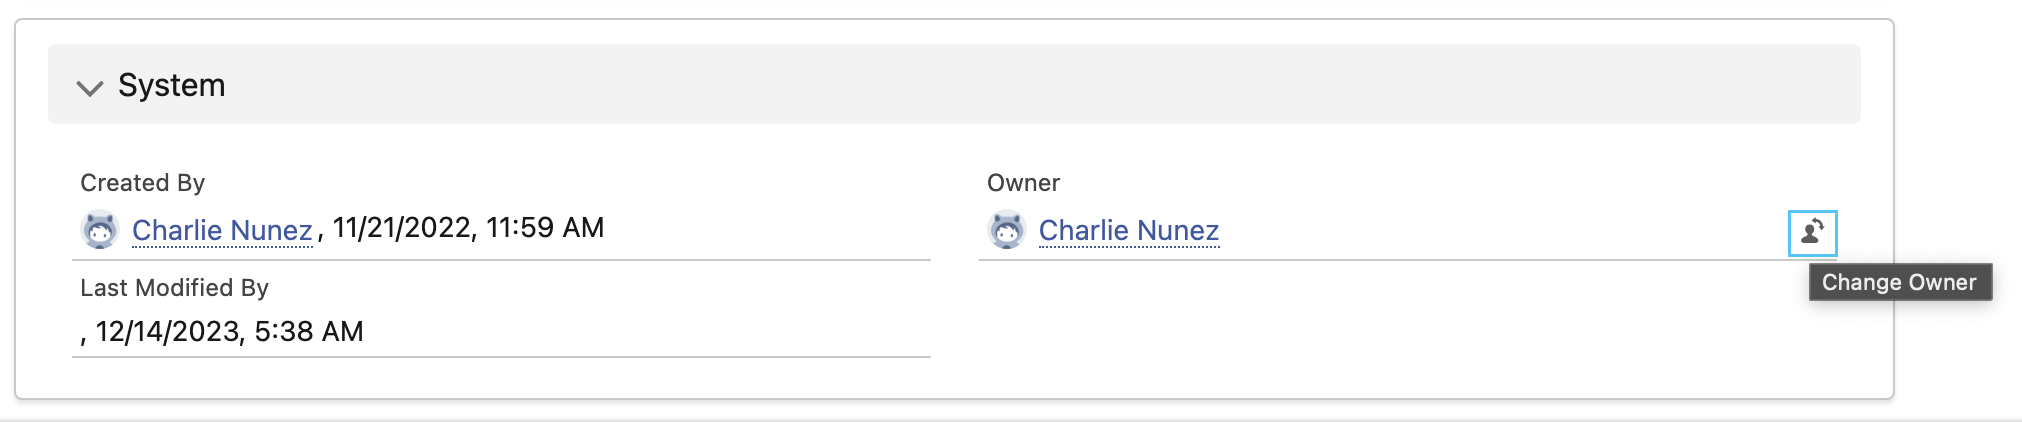The width and height of the screenshot is (2022, 422).
Task: Click the Owner field label
Action: 1023,183
